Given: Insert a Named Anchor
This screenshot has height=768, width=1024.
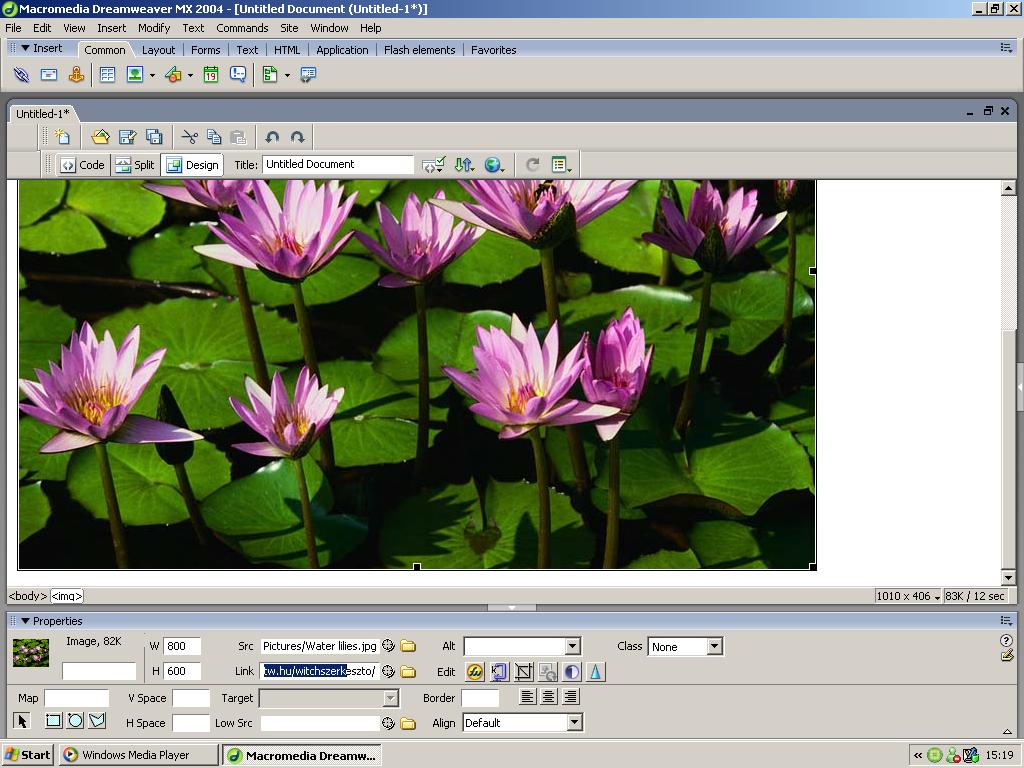Looking at the screenshot, I should (x=76, y=75).
